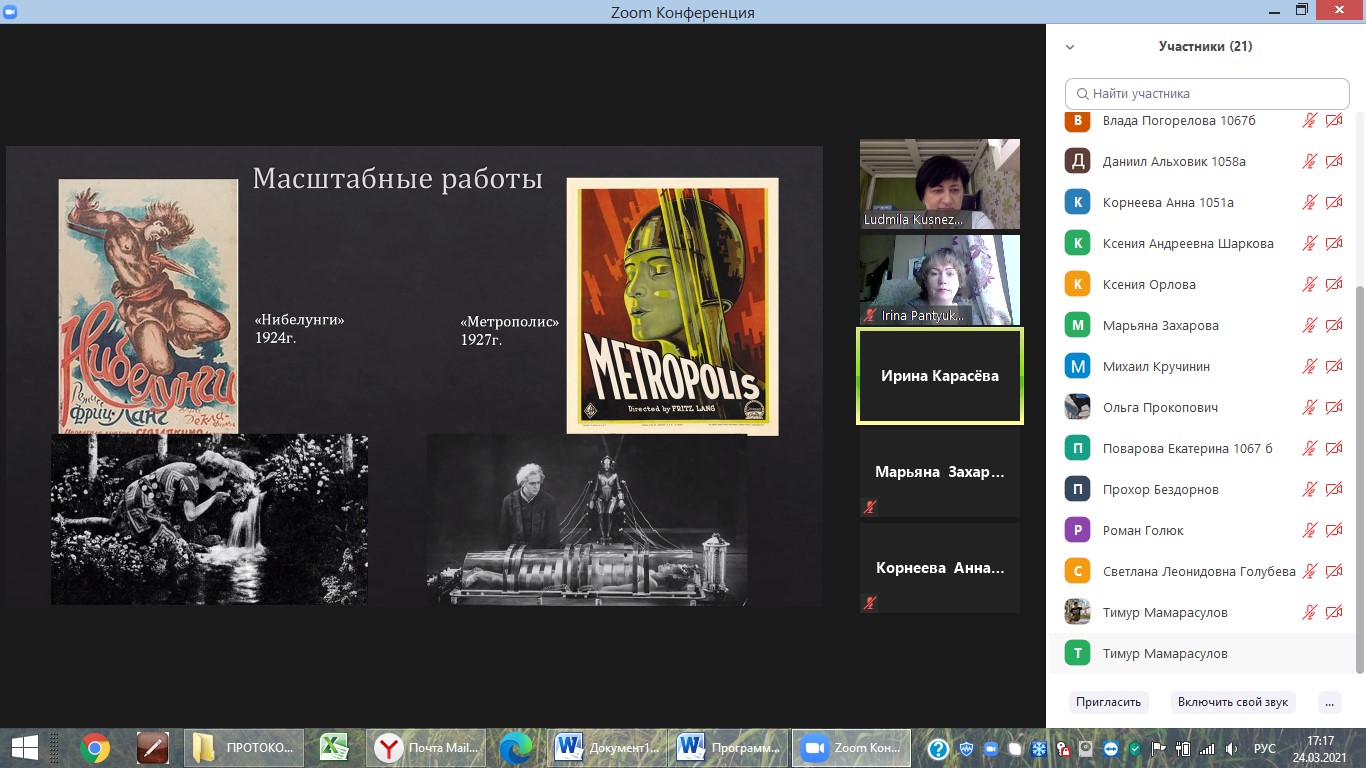Select highlighted Тимур Мамарасулов row with green avatar
The height and width of the screenshot is (768, 1366).
(1200, 653)
